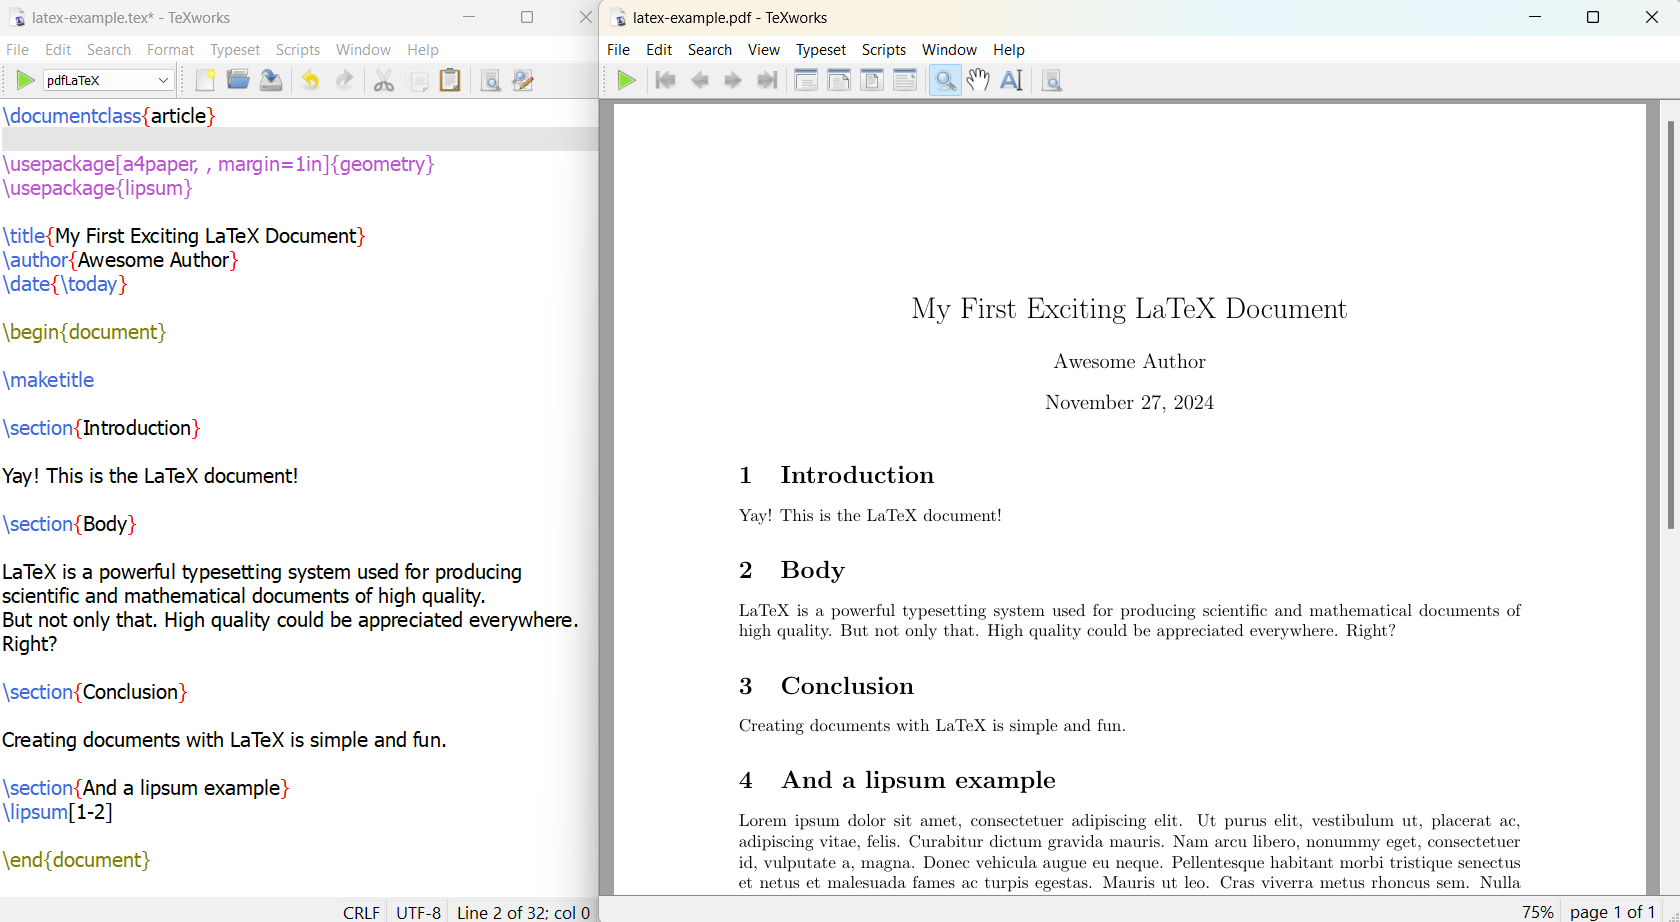
Task: Go to the previous PDF page
Action: pos(700,80)
